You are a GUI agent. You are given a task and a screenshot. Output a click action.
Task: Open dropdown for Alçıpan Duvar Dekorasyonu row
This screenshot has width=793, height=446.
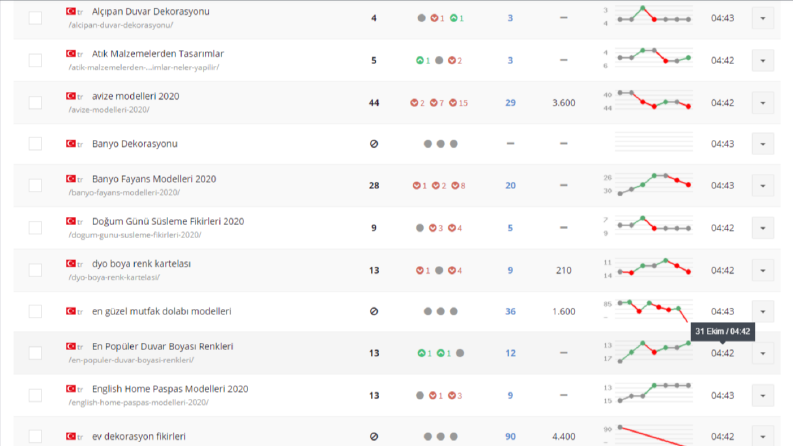[763, 19]
